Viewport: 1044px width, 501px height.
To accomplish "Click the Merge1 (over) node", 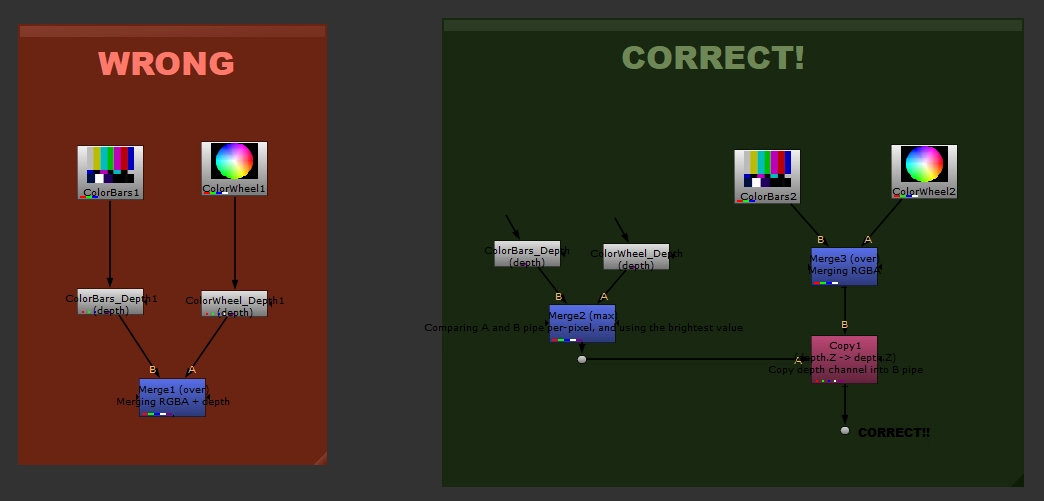I will click(x=172, y=396).
